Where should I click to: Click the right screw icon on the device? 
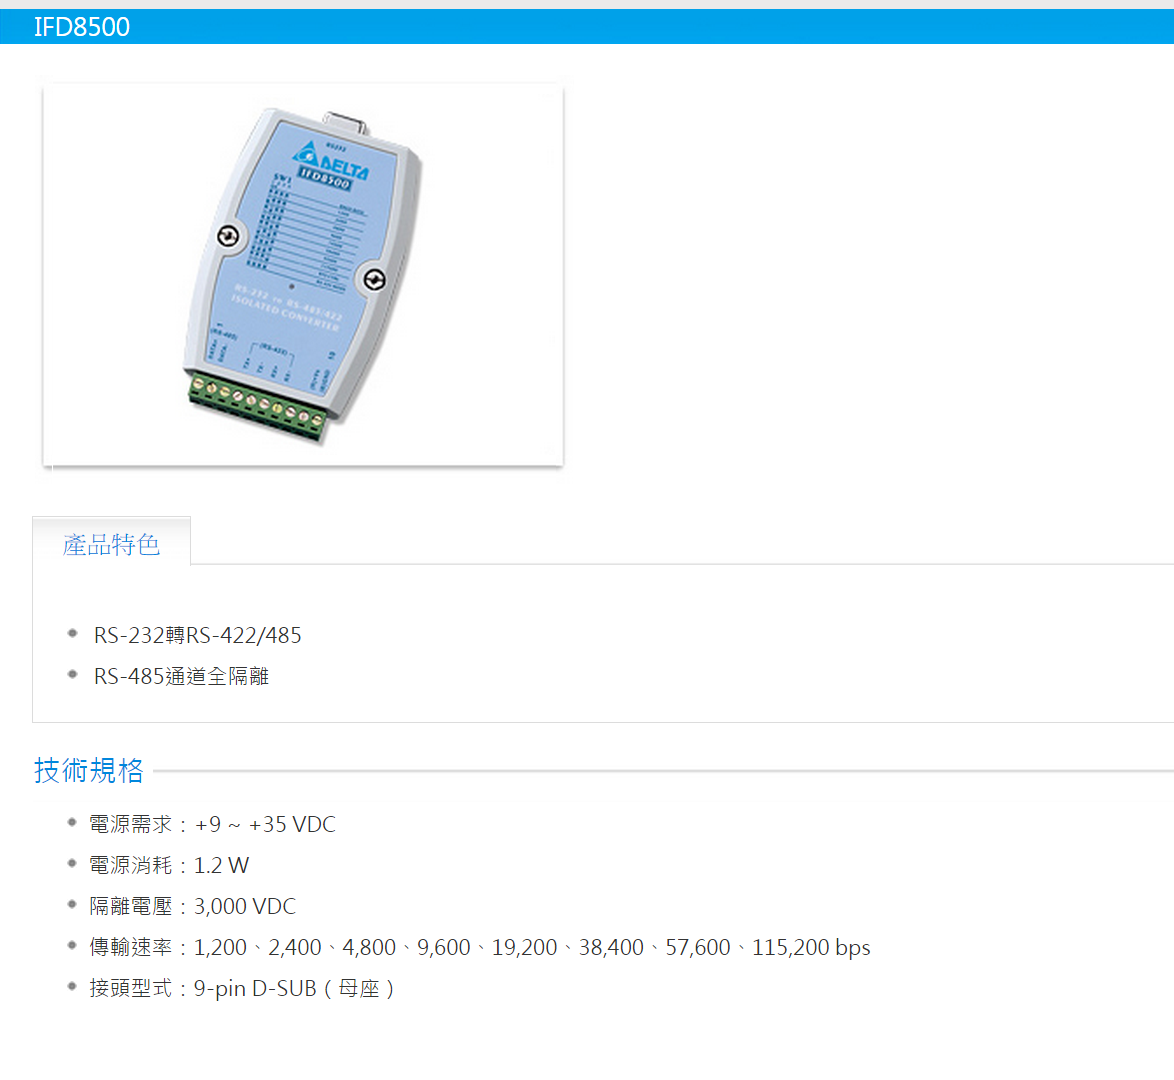[374, 280]
